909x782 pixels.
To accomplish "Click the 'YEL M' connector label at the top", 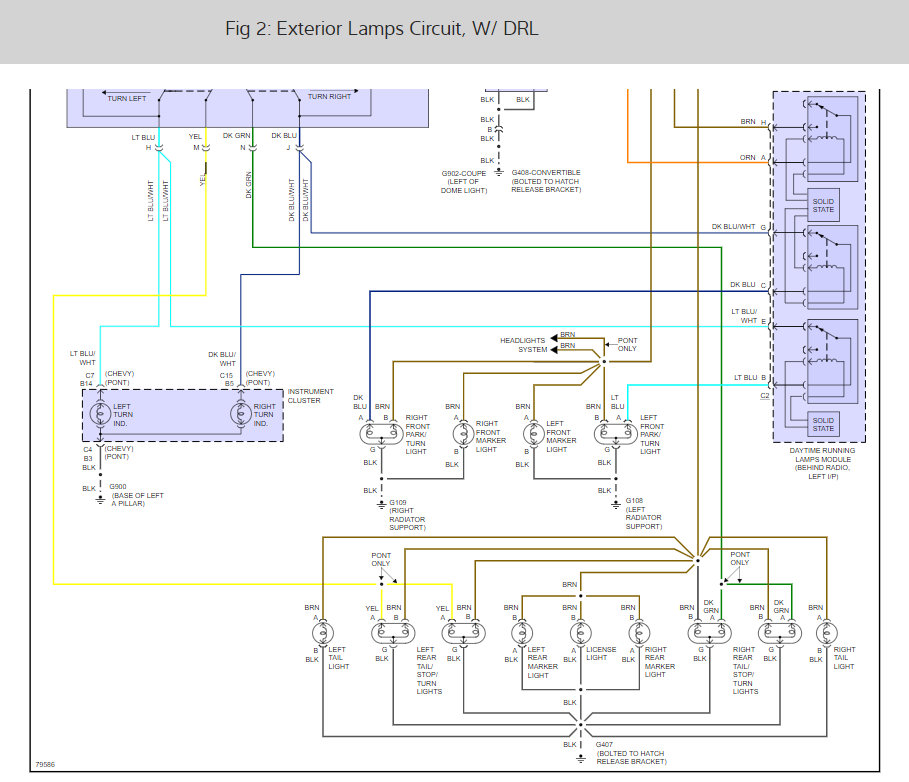I will [196, 142].
